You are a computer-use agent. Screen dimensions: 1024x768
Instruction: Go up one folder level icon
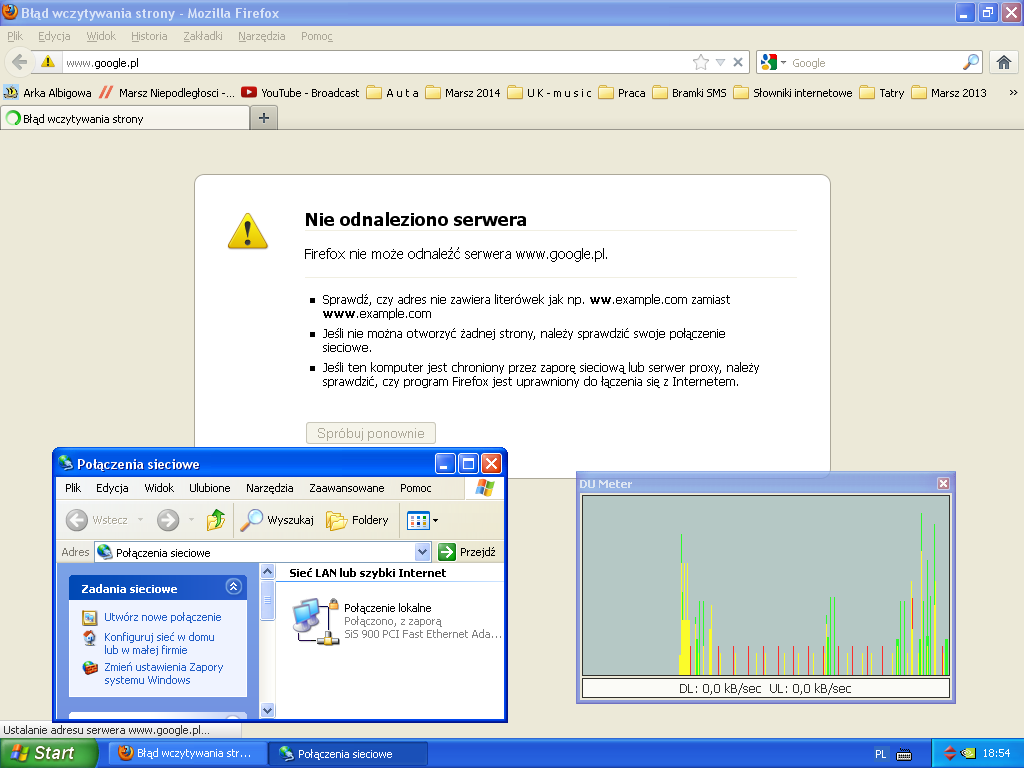216,520
